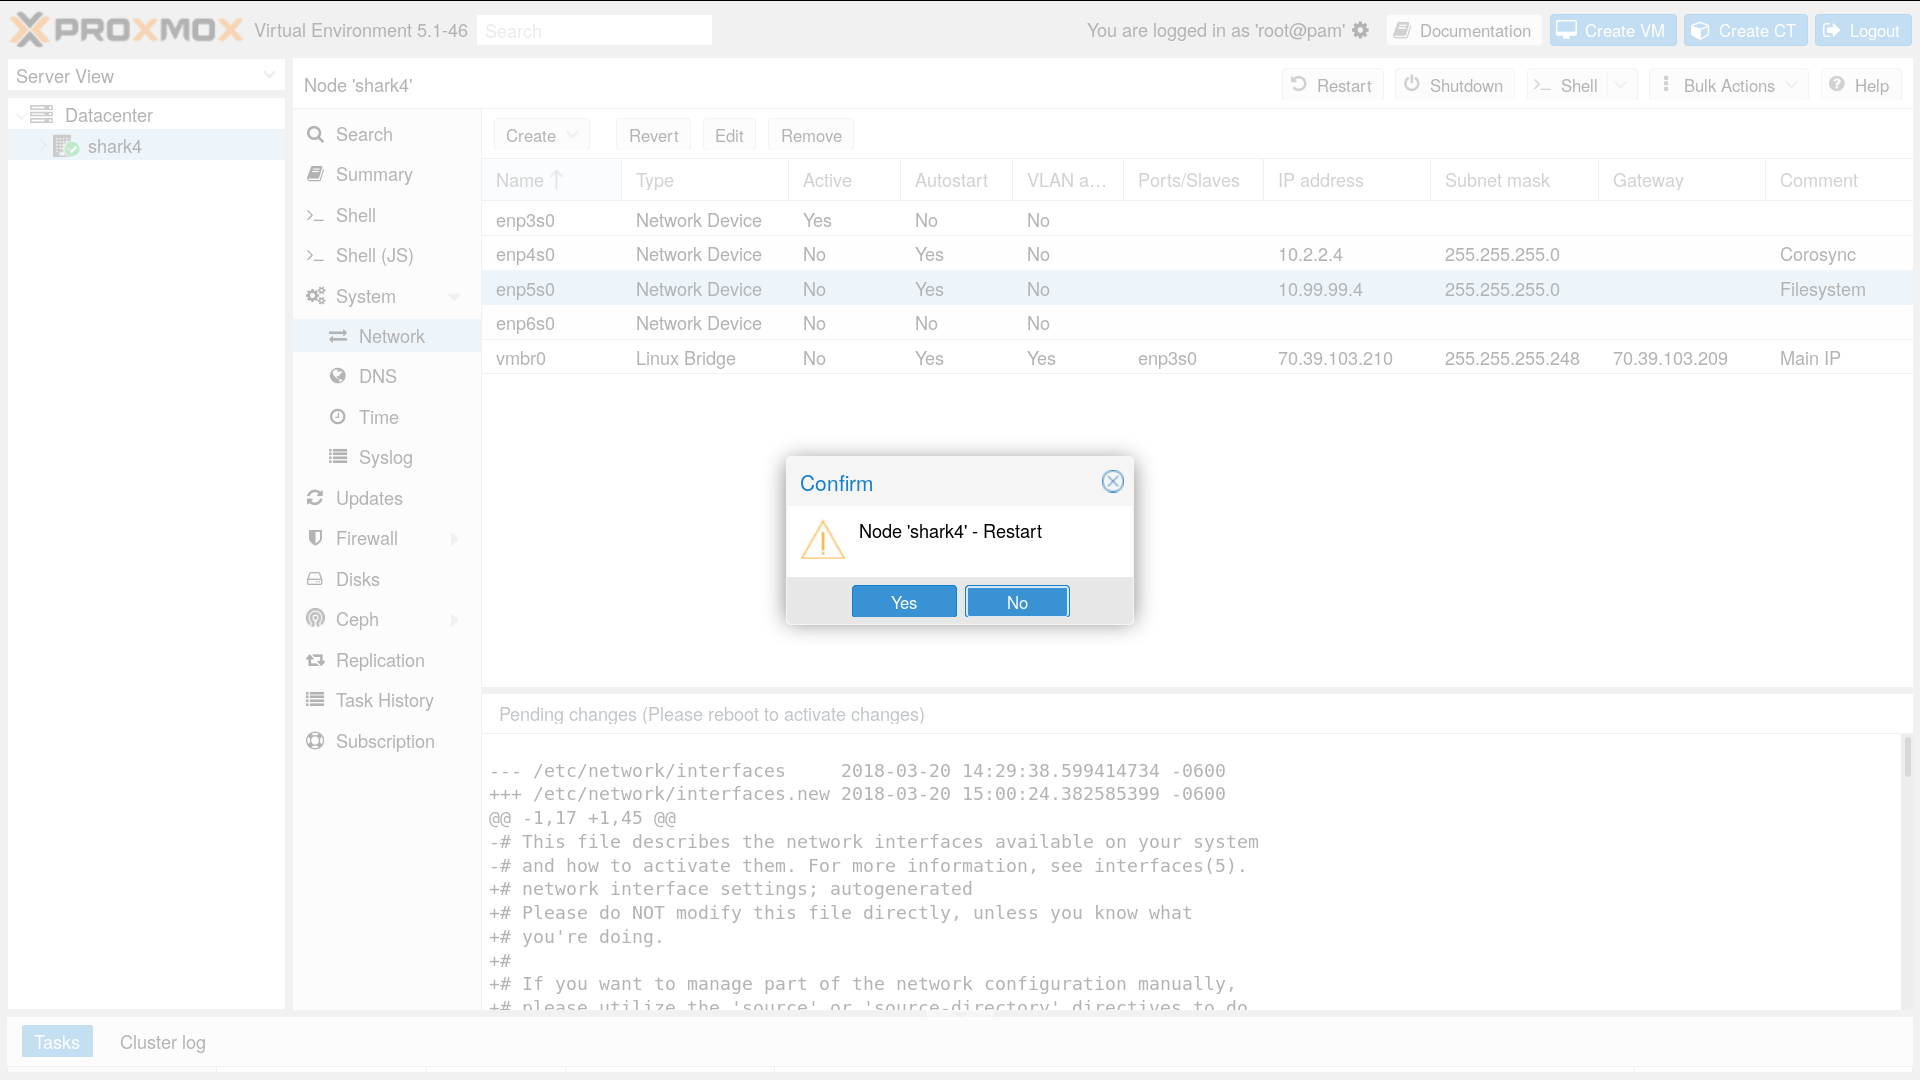The width and height of the screenshot is (1920, 1080).
Task: Click the Logout button
Action: point(1863,30)
